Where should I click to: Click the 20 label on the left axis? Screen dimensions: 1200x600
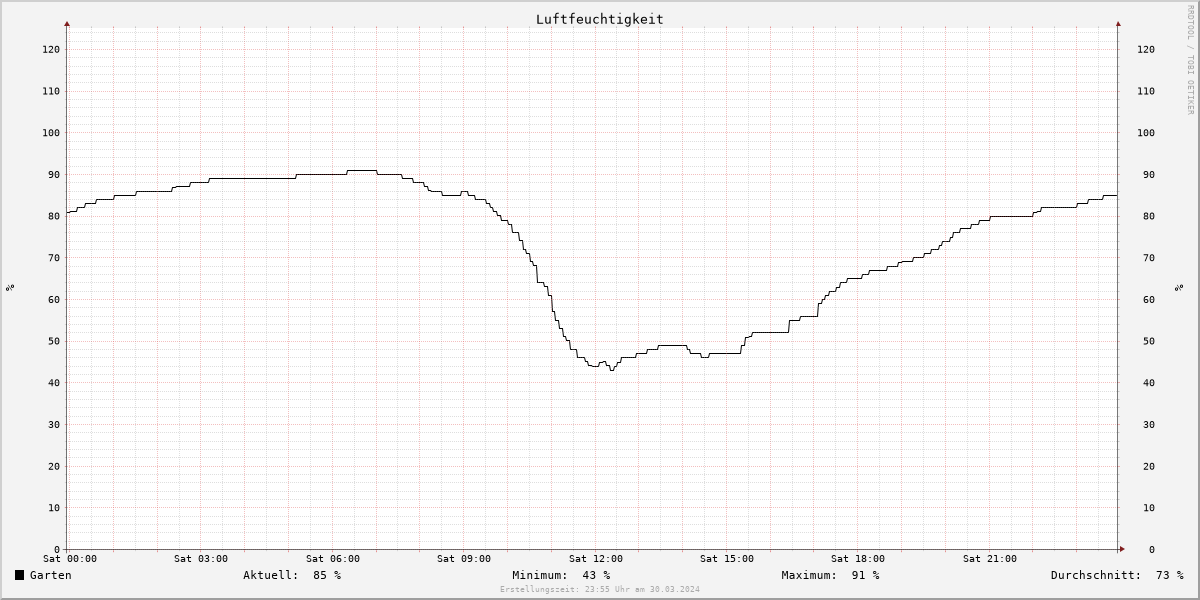[54, 466]
